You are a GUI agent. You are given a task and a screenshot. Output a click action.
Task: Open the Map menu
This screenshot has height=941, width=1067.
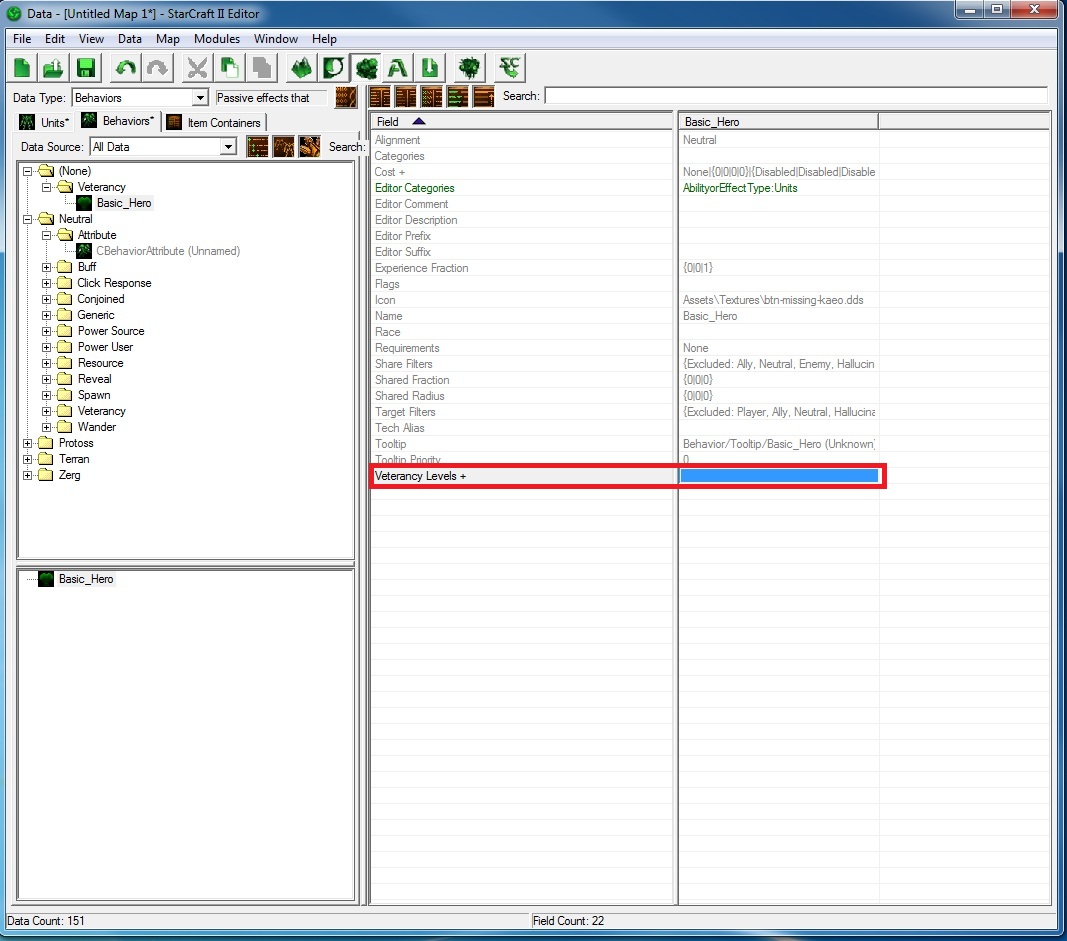[x=167, y=39]
